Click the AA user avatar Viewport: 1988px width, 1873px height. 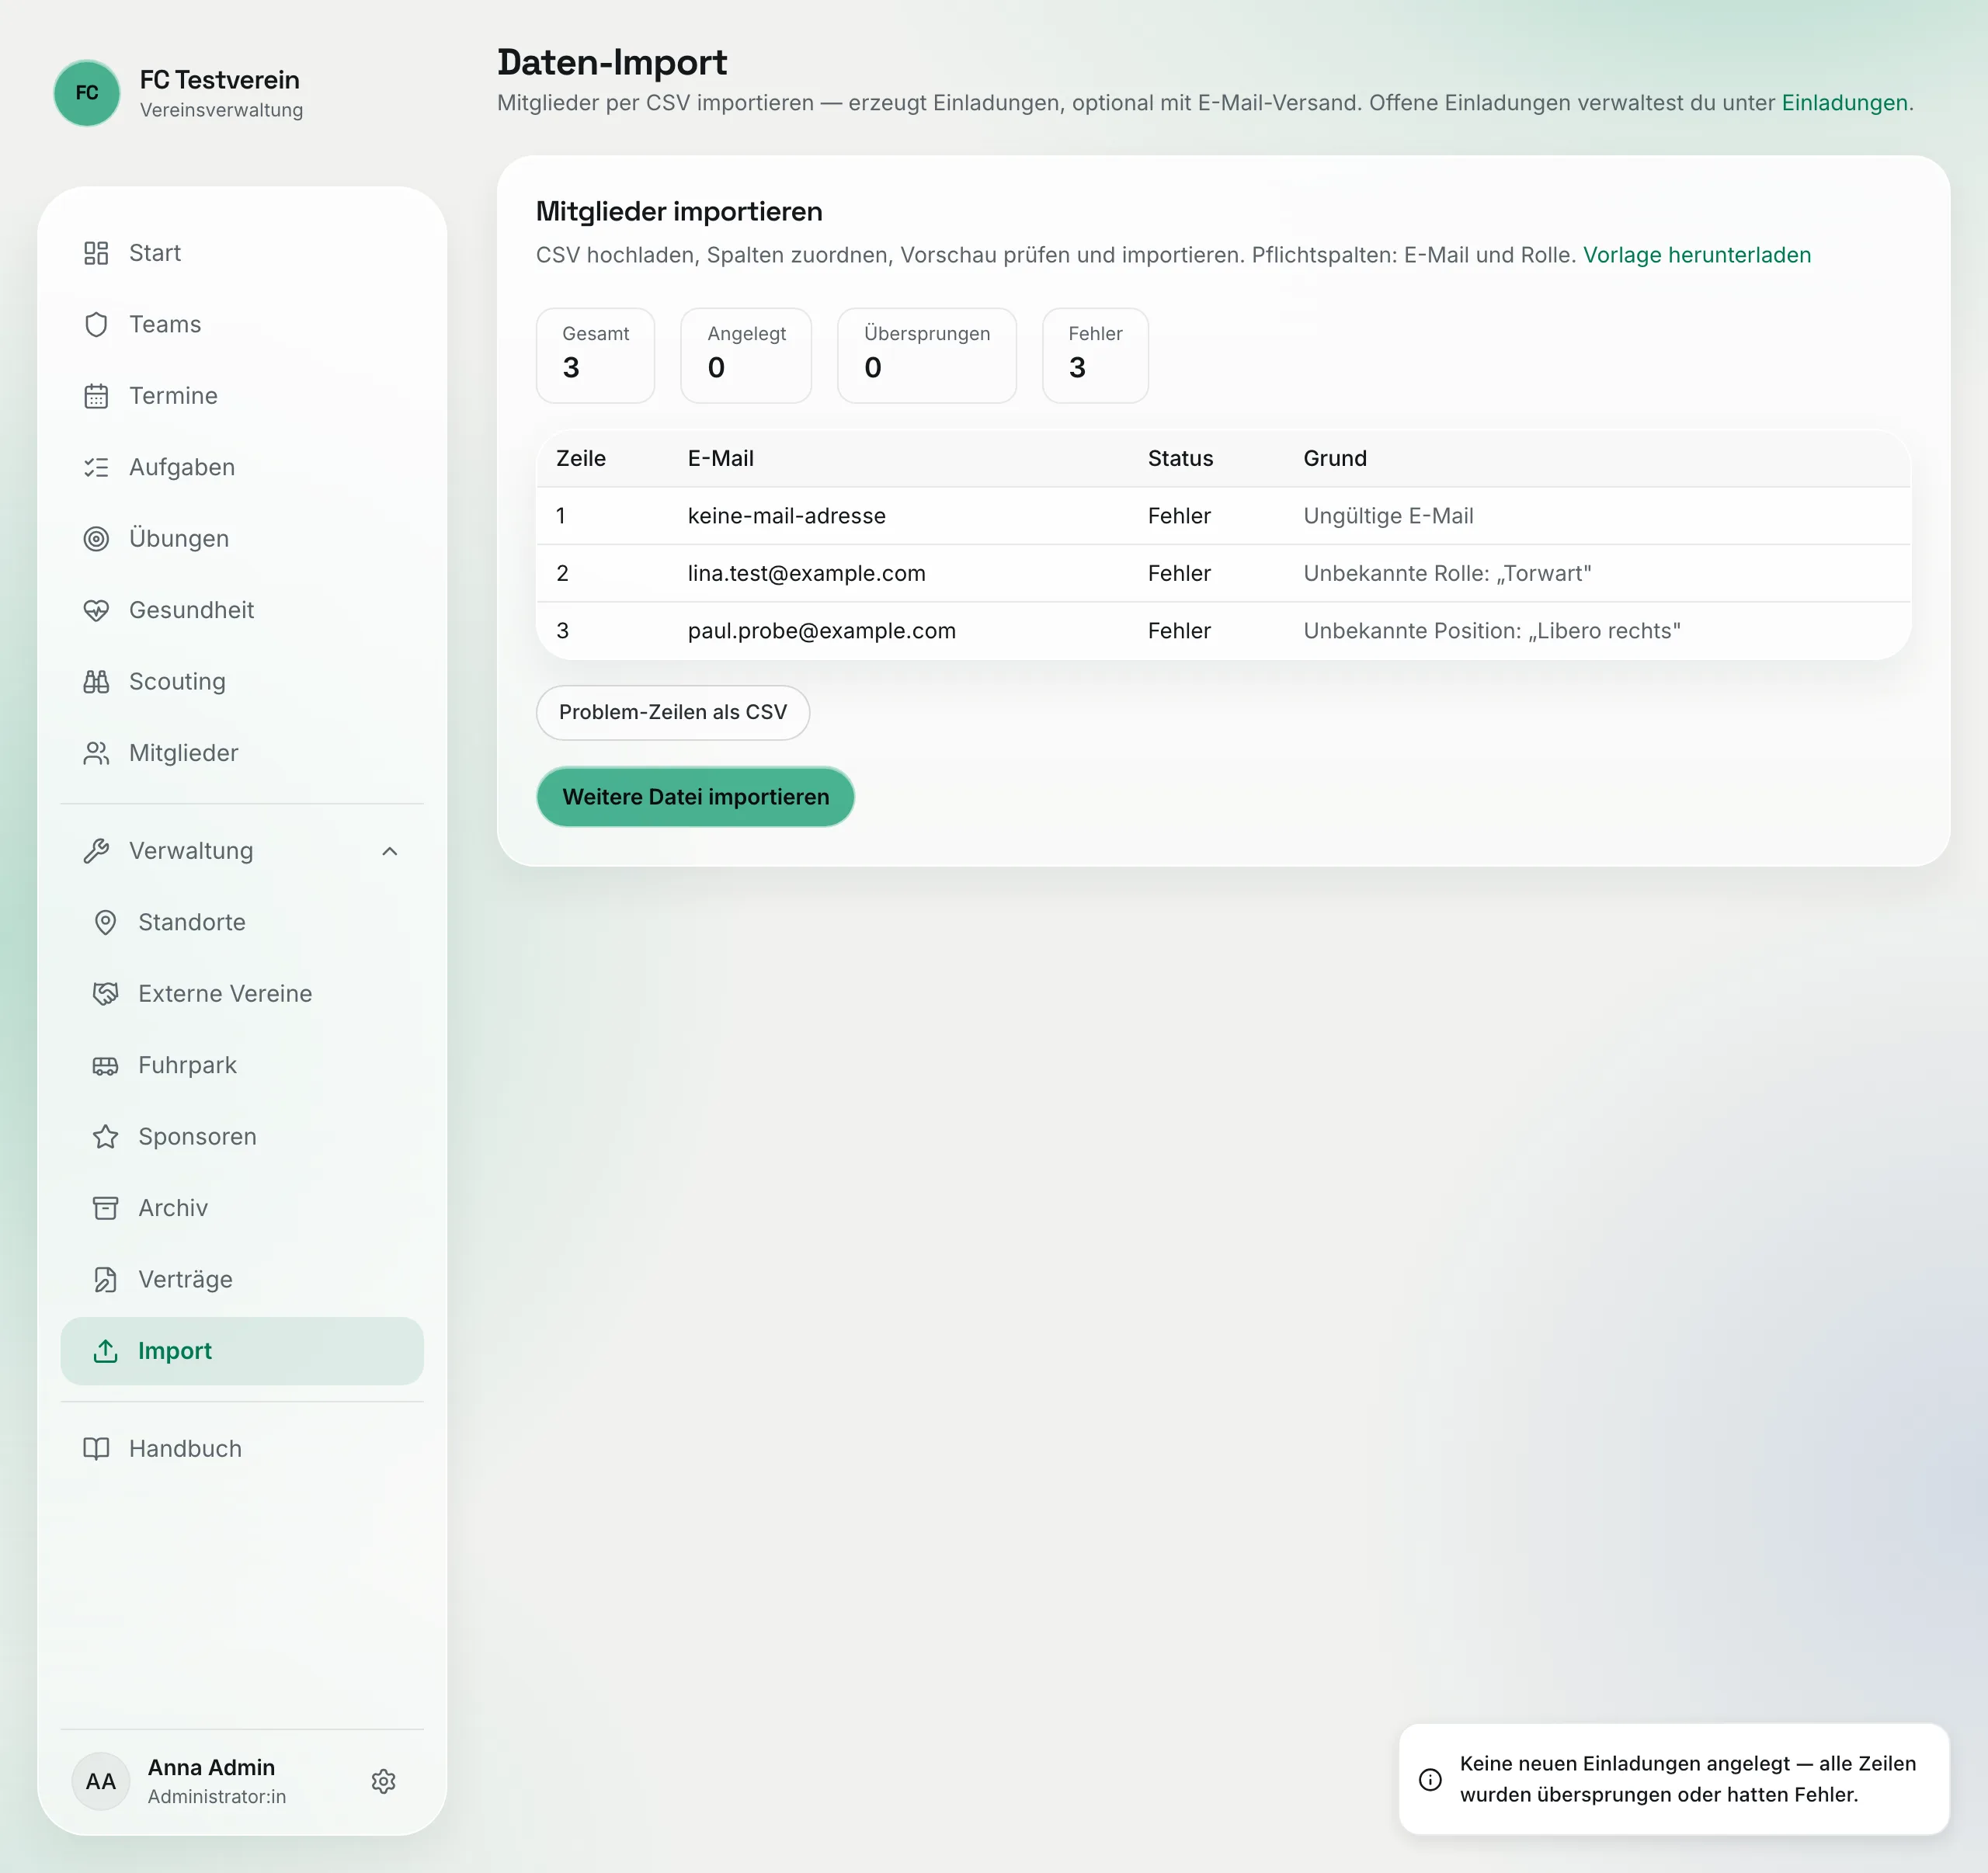click(101, 1781)
